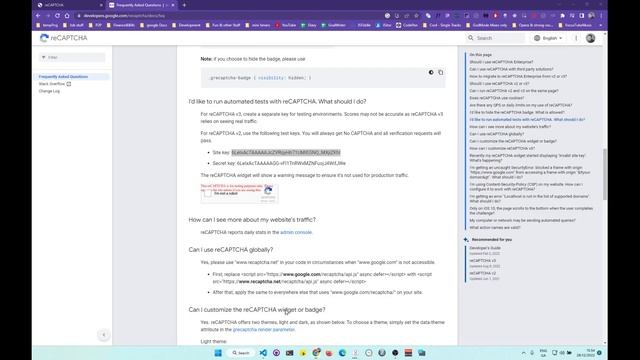This screenshot has width=640, height=360.
Task: Open recommended reCAPTCHA v2 article
Action: point(482,273)
